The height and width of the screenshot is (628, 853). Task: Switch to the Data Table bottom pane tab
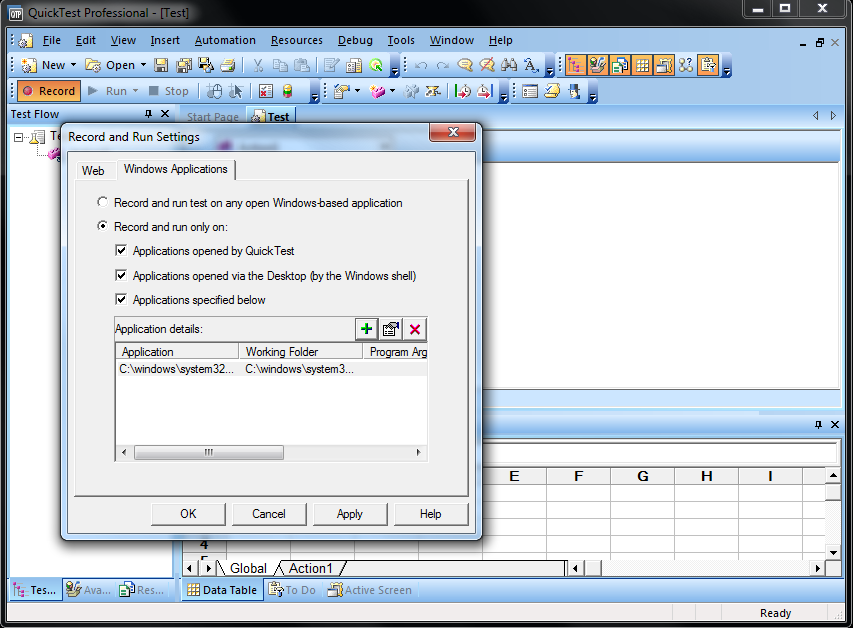pos(222,590)
